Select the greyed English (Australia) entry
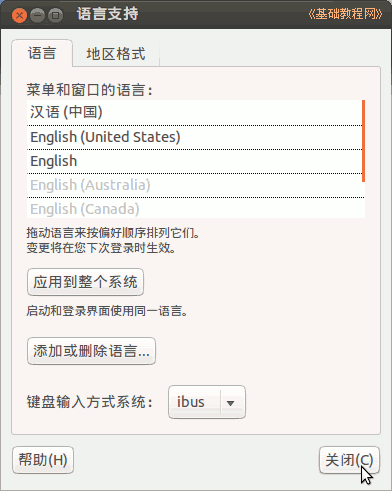This screenshot has width=392, height=491. (194, 185)
